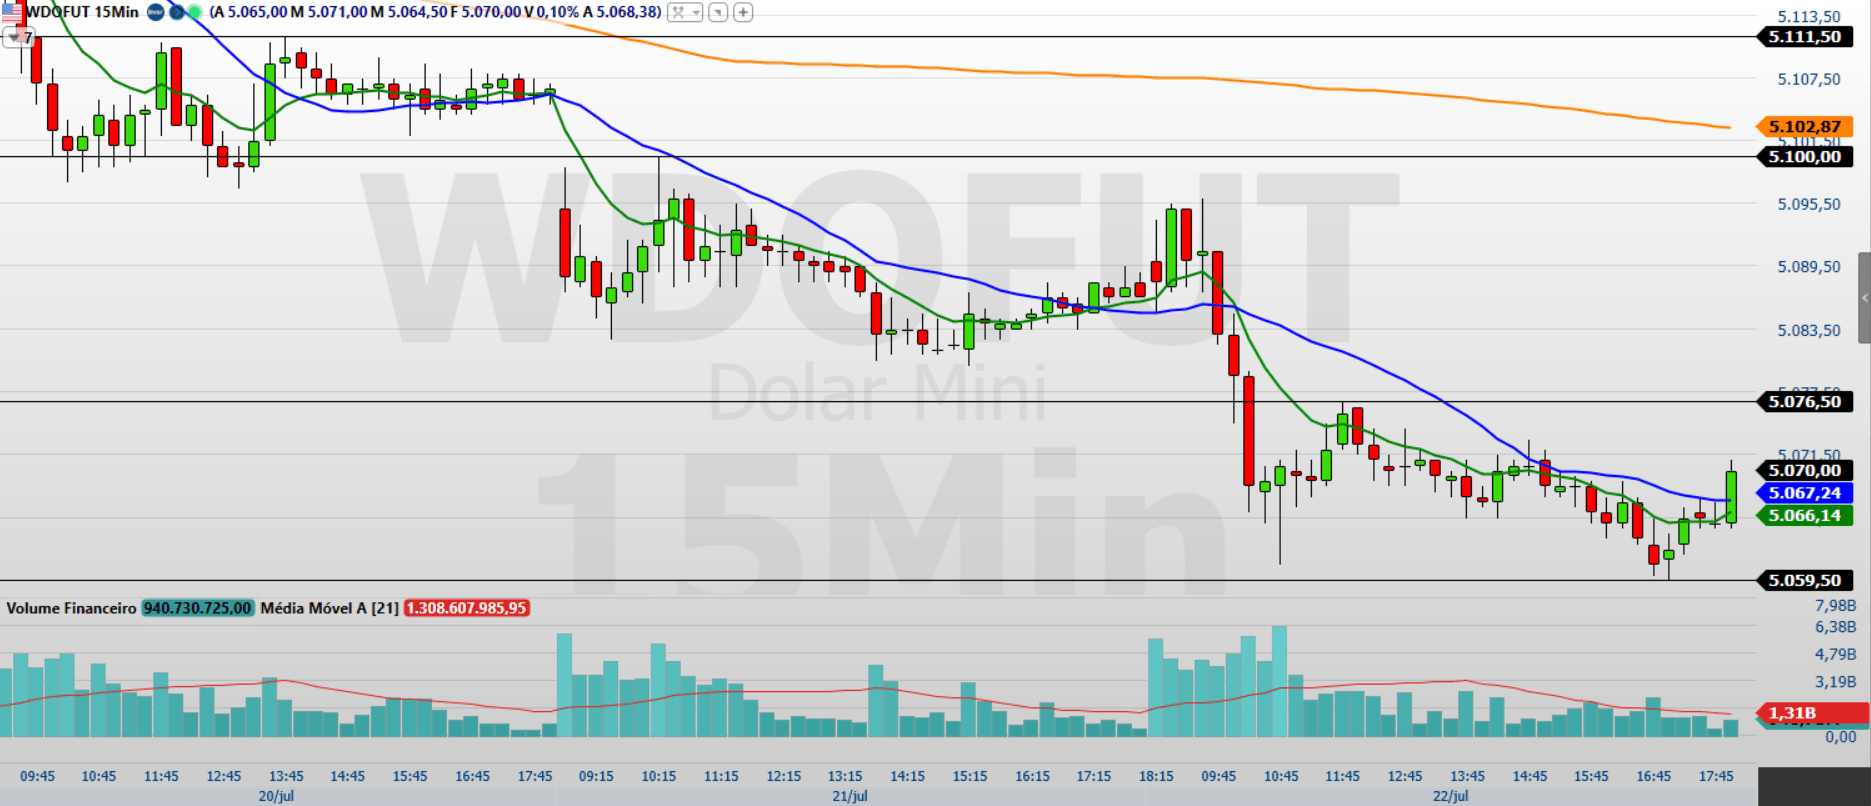Click the Volume Financeiro indicator title
This screenshot has width=1871, height=806.
point(71,608)
